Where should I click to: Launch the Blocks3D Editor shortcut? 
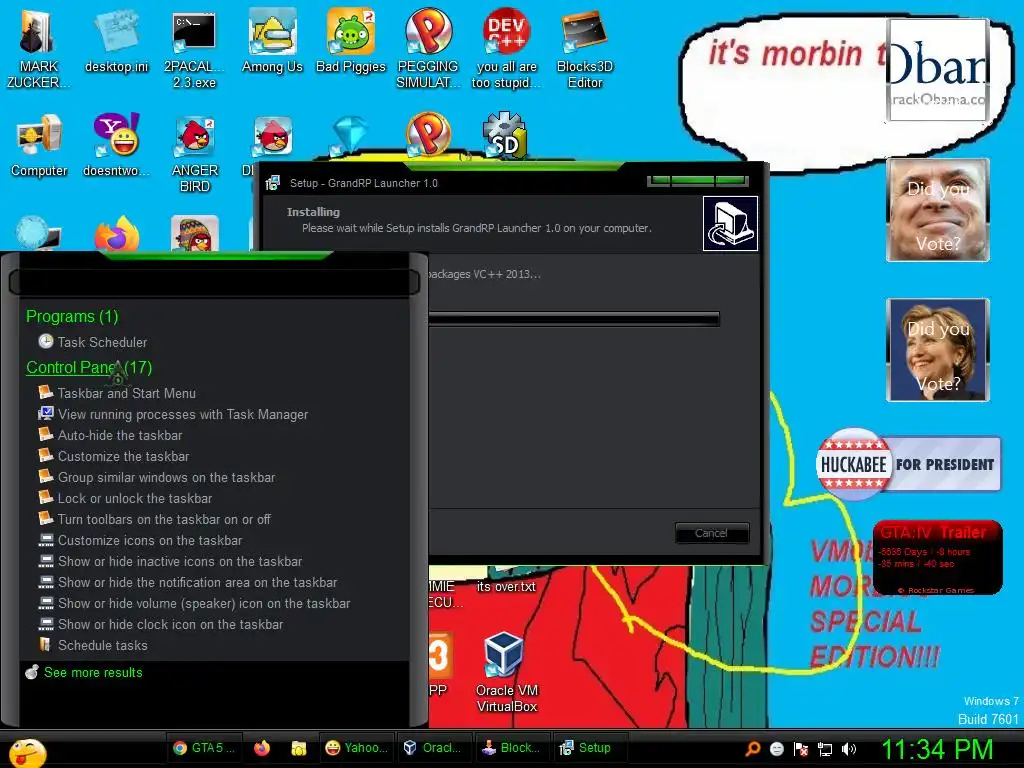pos(584,49)
